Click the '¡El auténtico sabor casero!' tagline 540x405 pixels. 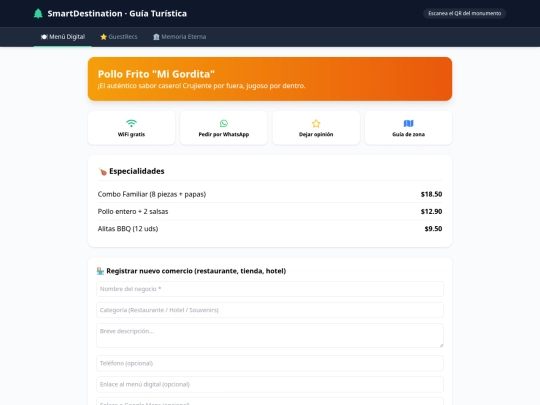click(201, 86)
